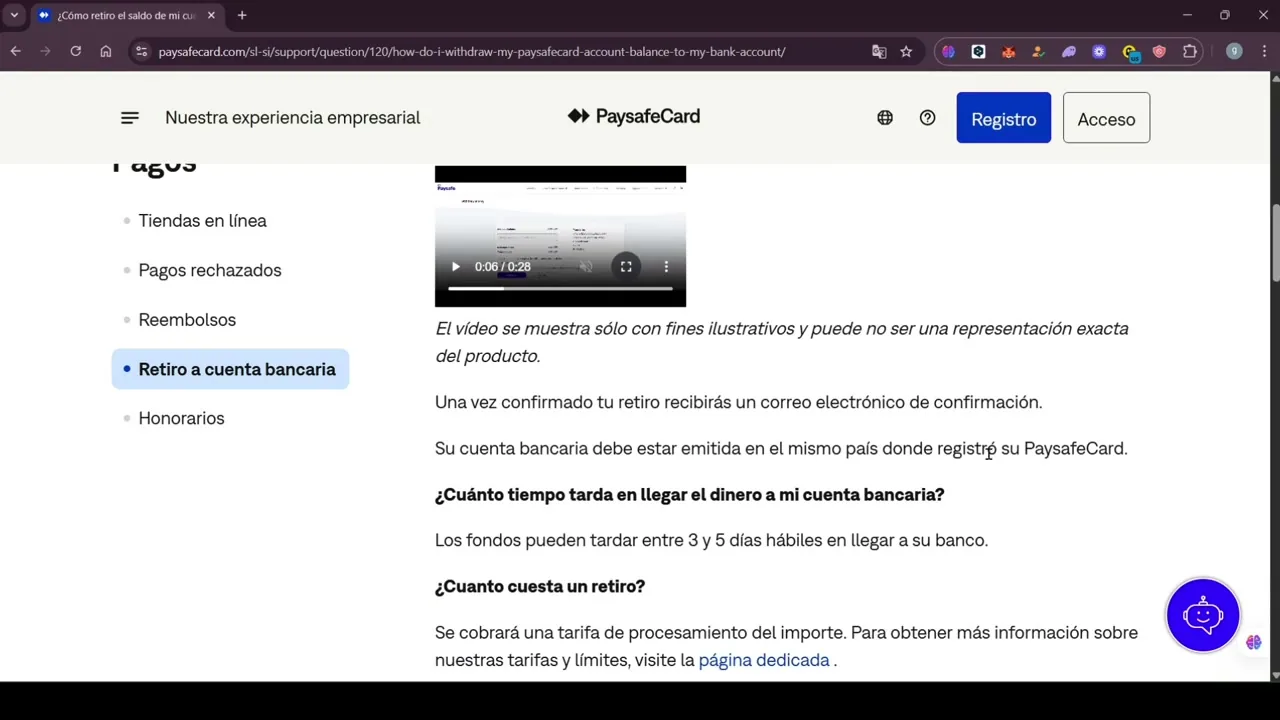Select Retiro a cuenta bancaria item
Image resolution: width=1280 pixels, height=720 pixels.
pyautogui.click(x=230, y=369)
